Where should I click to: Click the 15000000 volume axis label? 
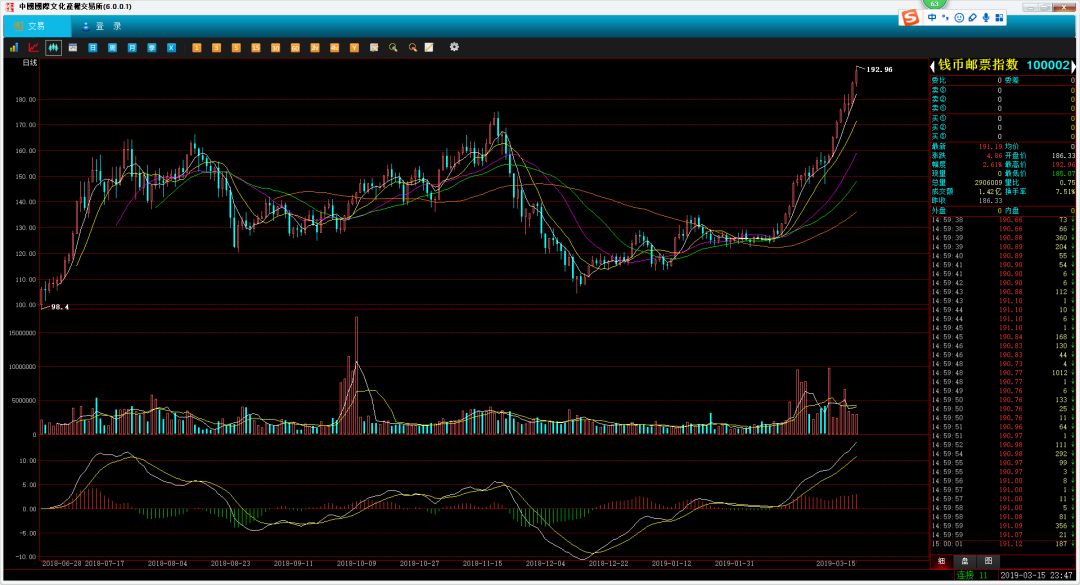pyautogui.click(x=22, y=333)
